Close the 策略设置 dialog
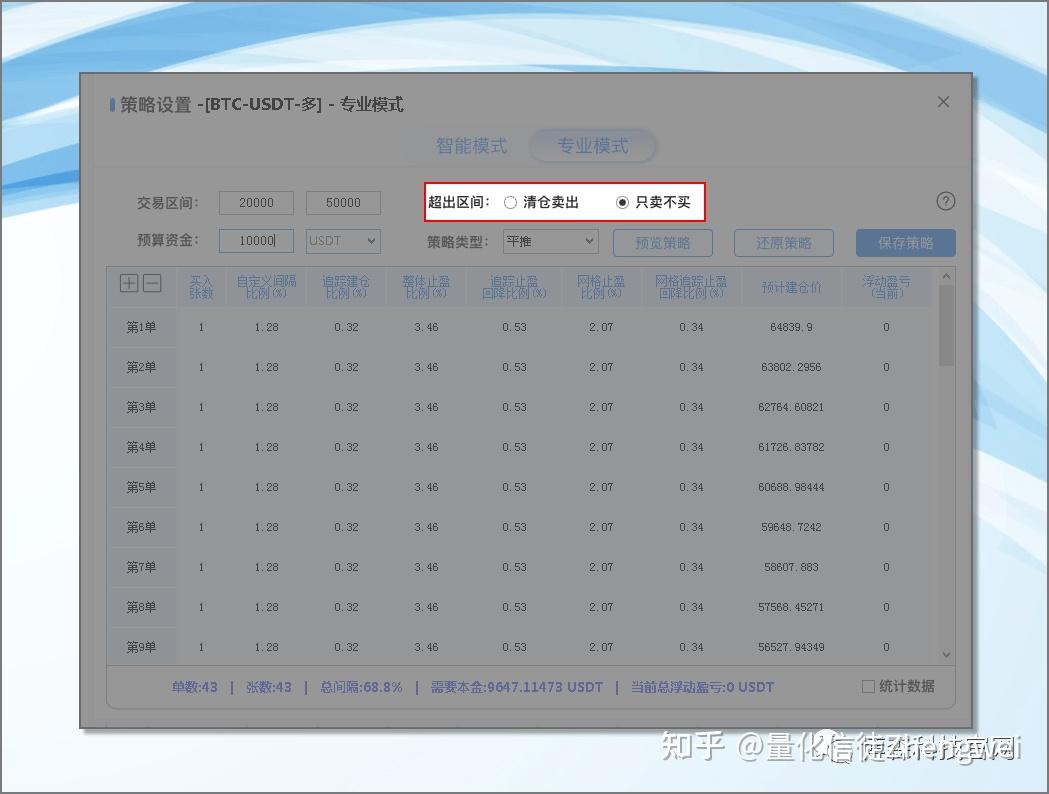This screenshot has height=794, width=1049. tap(943, 102)
